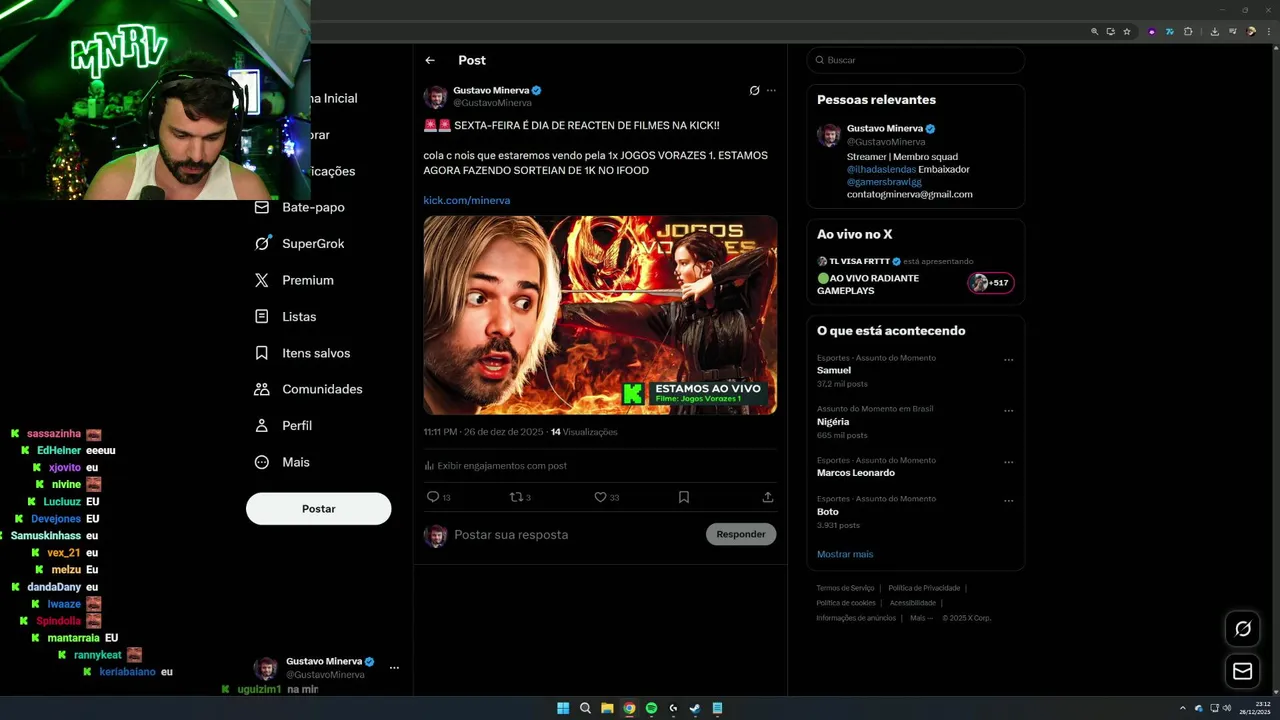Open @ilhadaslendas mention in bio
Viewport: 1280px width, 720px height.
point(881,170)
